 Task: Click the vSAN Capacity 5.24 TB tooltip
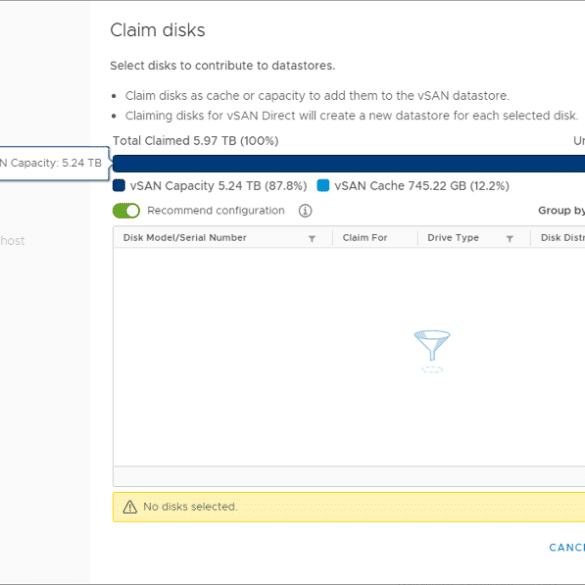click(x=54, y=163)
